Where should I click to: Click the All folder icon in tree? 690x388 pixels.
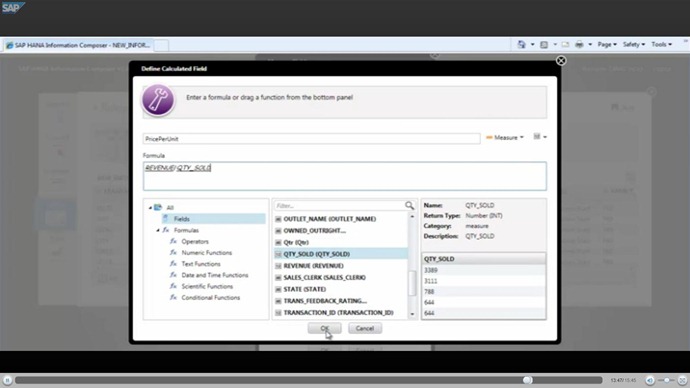coord(158,207)
